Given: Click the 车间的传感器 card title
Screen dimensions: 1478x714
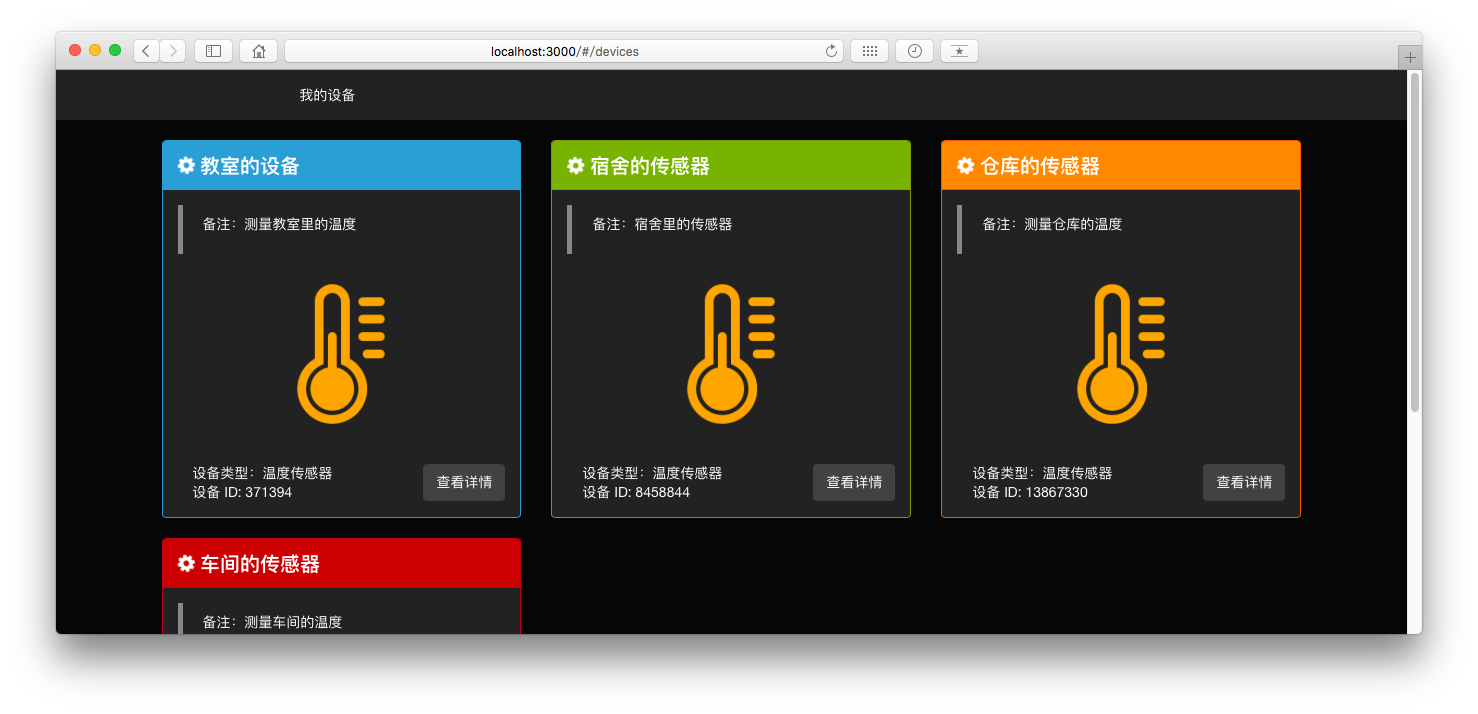Looking at the screenshot, I should point(260,564).
